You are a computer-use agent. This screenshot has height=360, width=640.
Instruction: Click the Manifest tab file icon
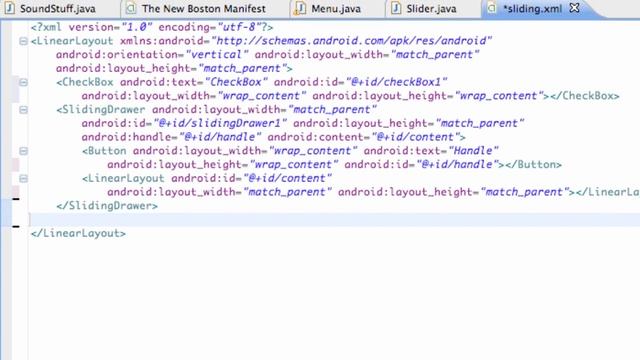pyautogui.click(x=131, y=9)
